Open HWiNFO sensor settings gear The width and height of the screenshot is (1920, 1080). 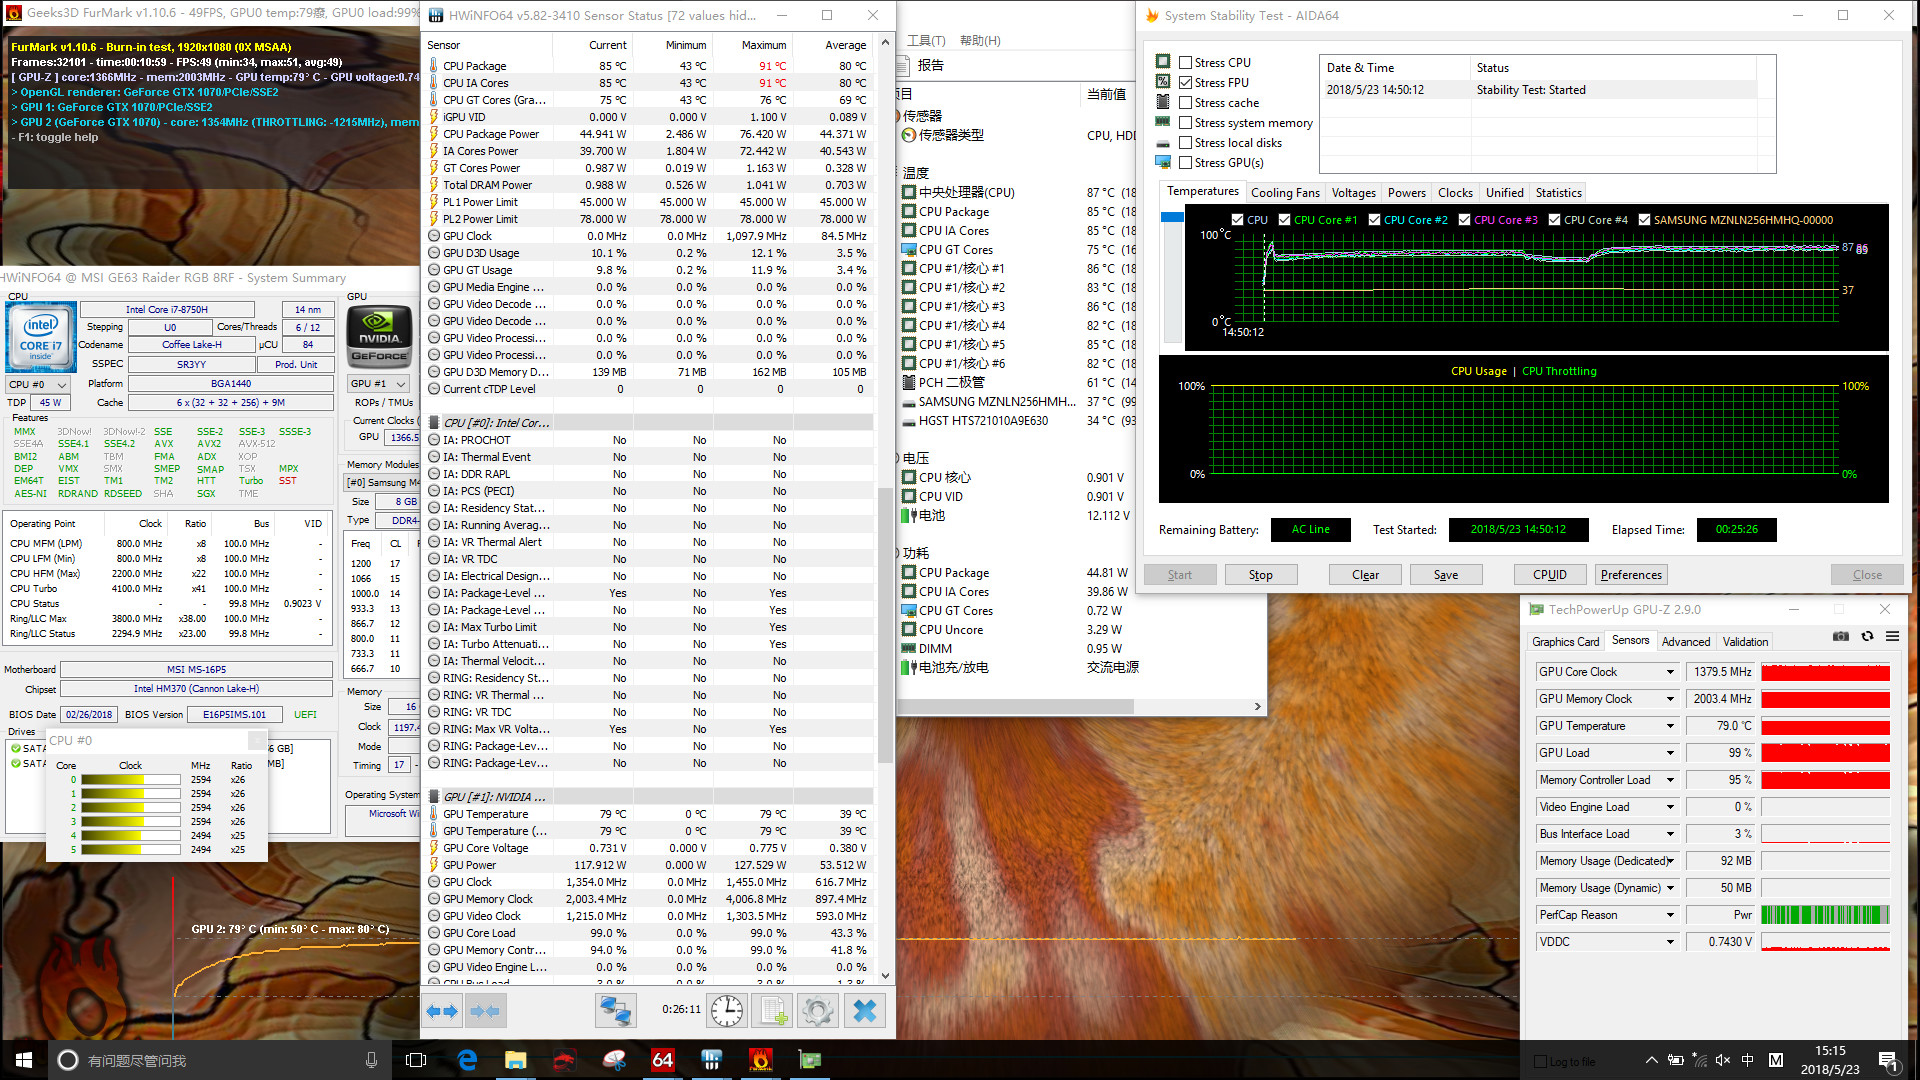click(x=817, y=1011)
